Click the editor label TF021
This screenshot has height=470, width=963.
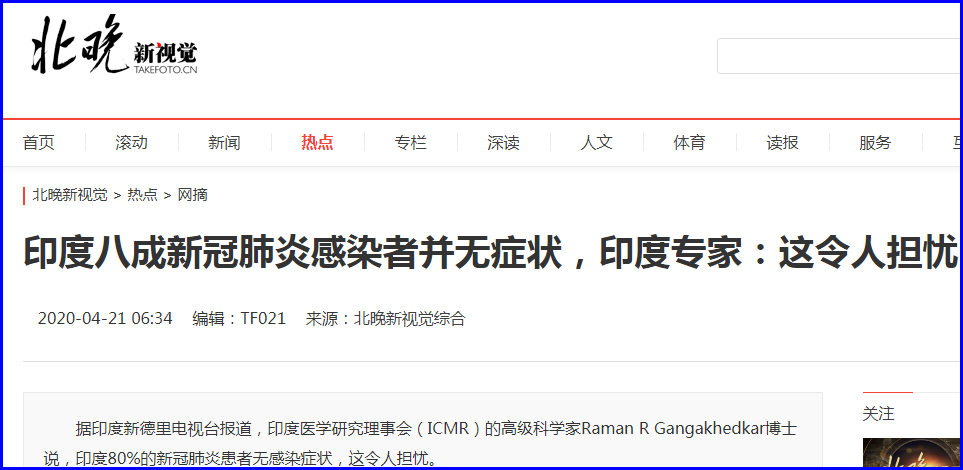(263, 318)
